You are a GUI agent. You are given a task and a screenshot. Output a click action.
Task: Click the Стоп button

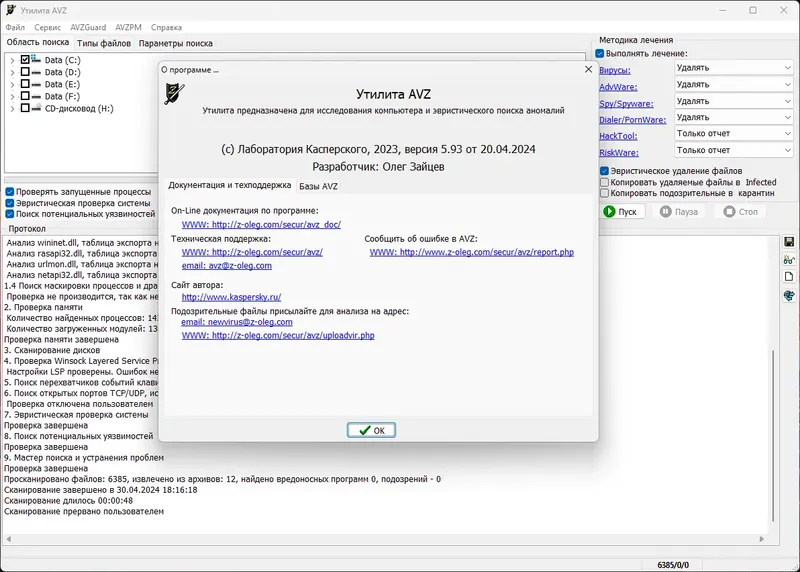pos(741,212)
